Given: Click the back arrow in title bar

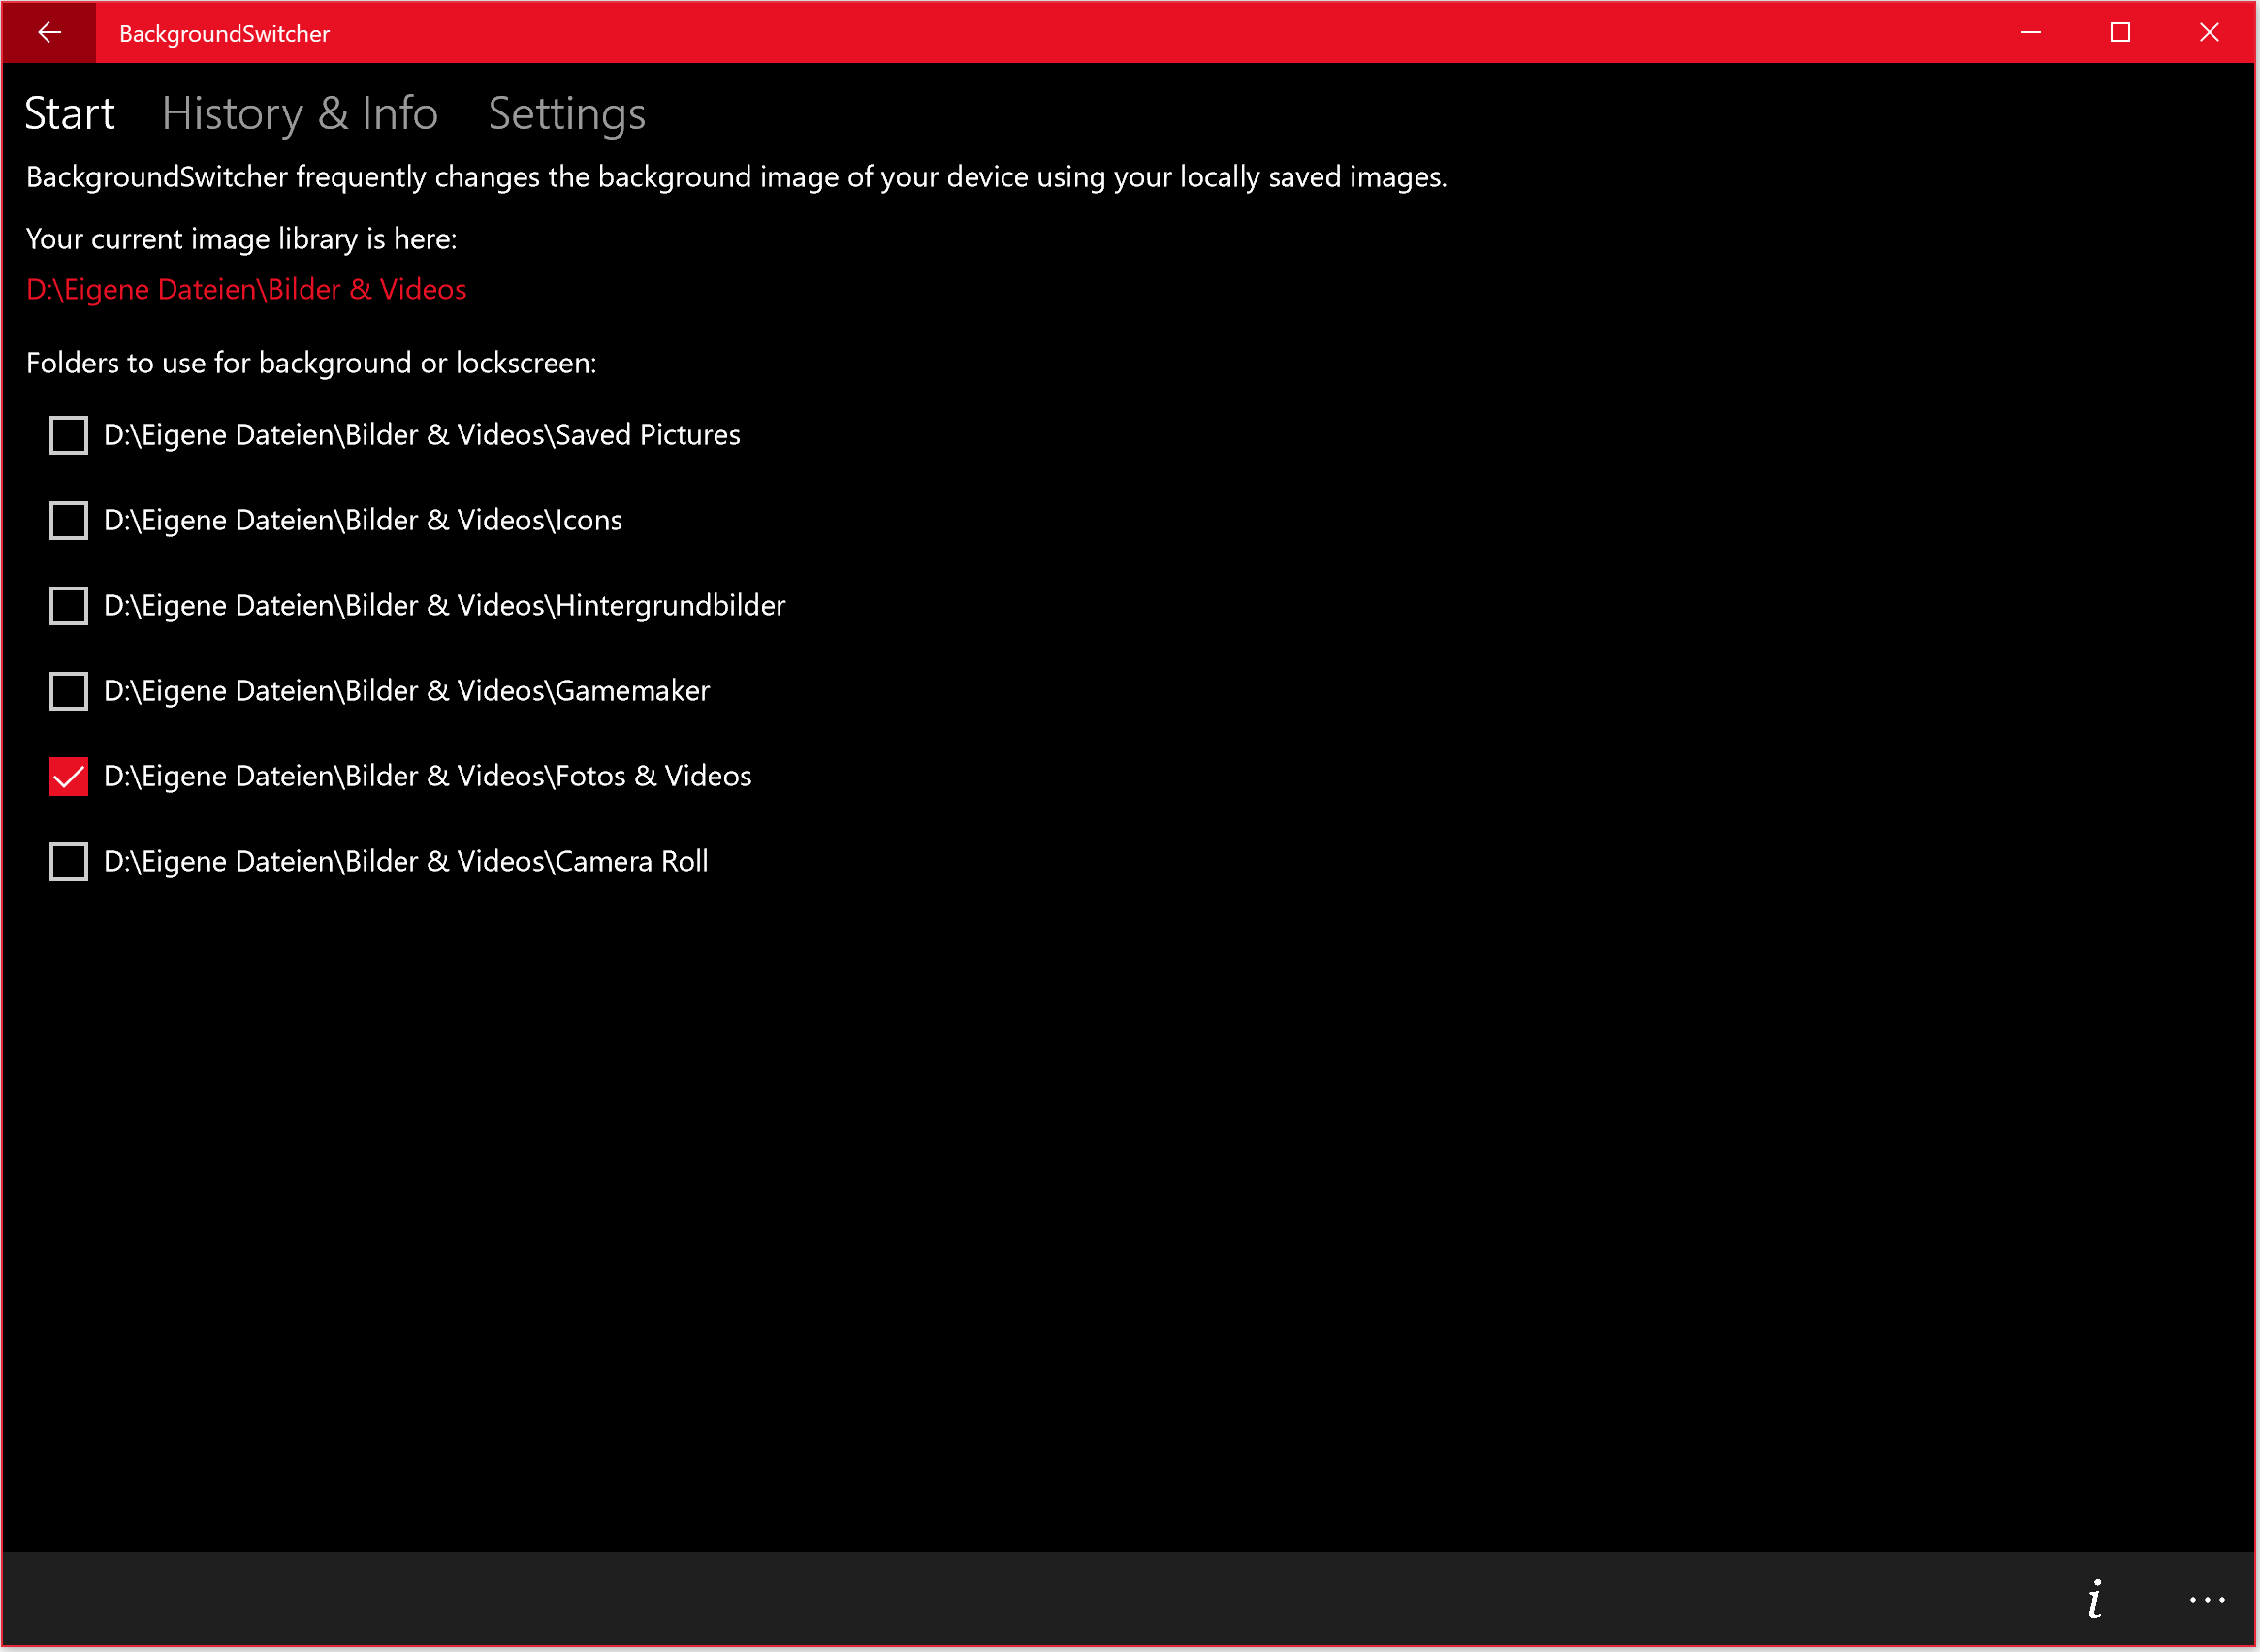Looking at the screenshot, I should point(48,33).
